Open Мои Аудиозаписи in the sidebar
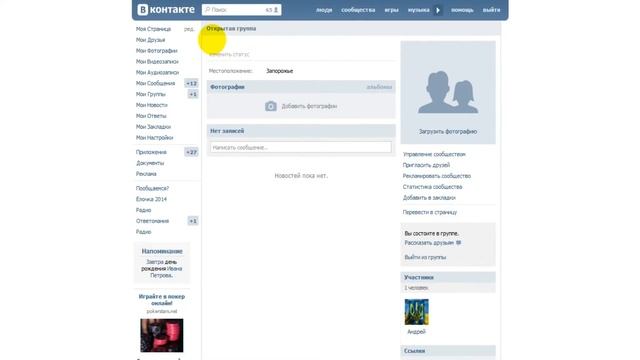This screenshot has width=640, height=360. [x=158, y=72]
